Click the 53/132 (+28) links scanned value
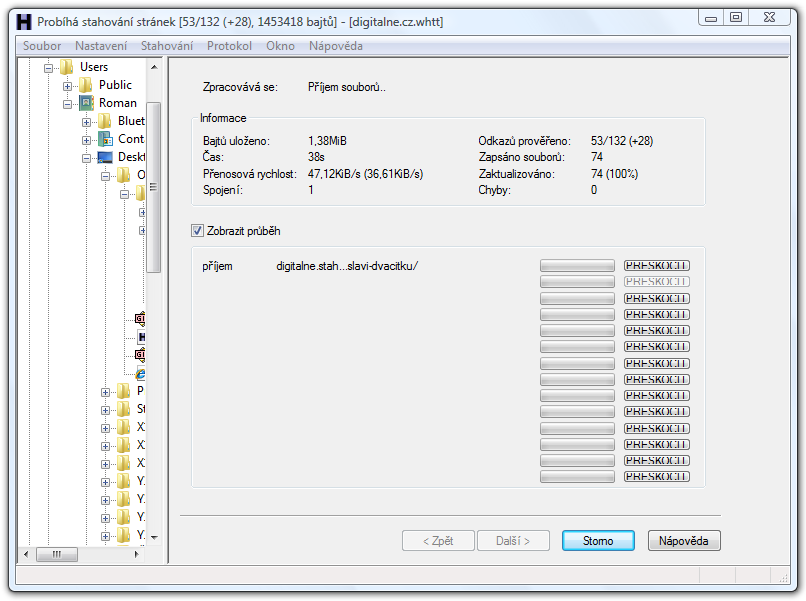This screenshot has height=601, width=806. tap(622, 141)
